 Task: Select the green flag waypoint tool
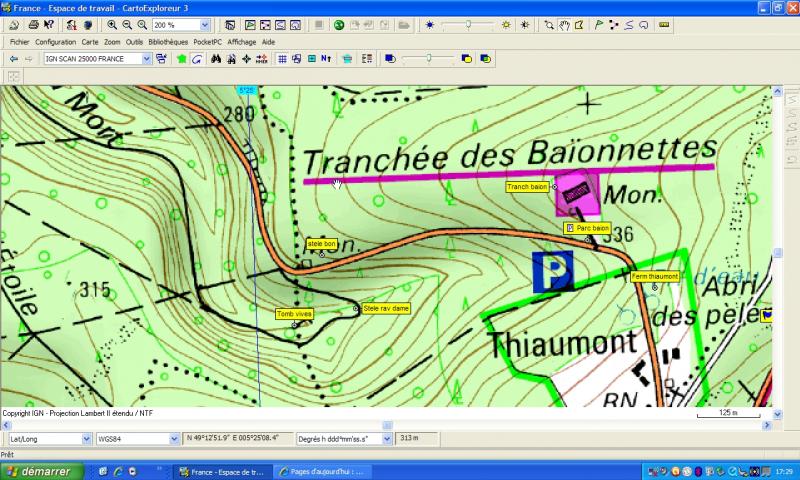(599, 24)
